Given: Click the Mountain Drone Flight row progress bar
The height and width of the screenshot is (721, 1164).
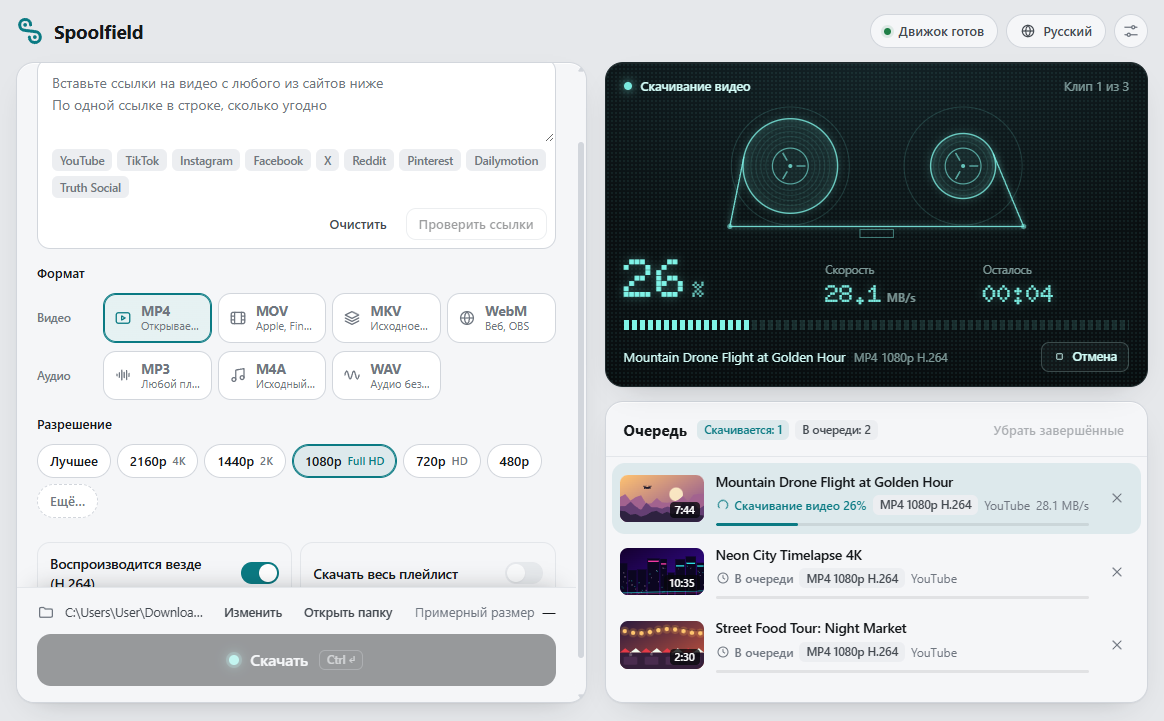Looking at the screenshot, I should pos(902,524).
